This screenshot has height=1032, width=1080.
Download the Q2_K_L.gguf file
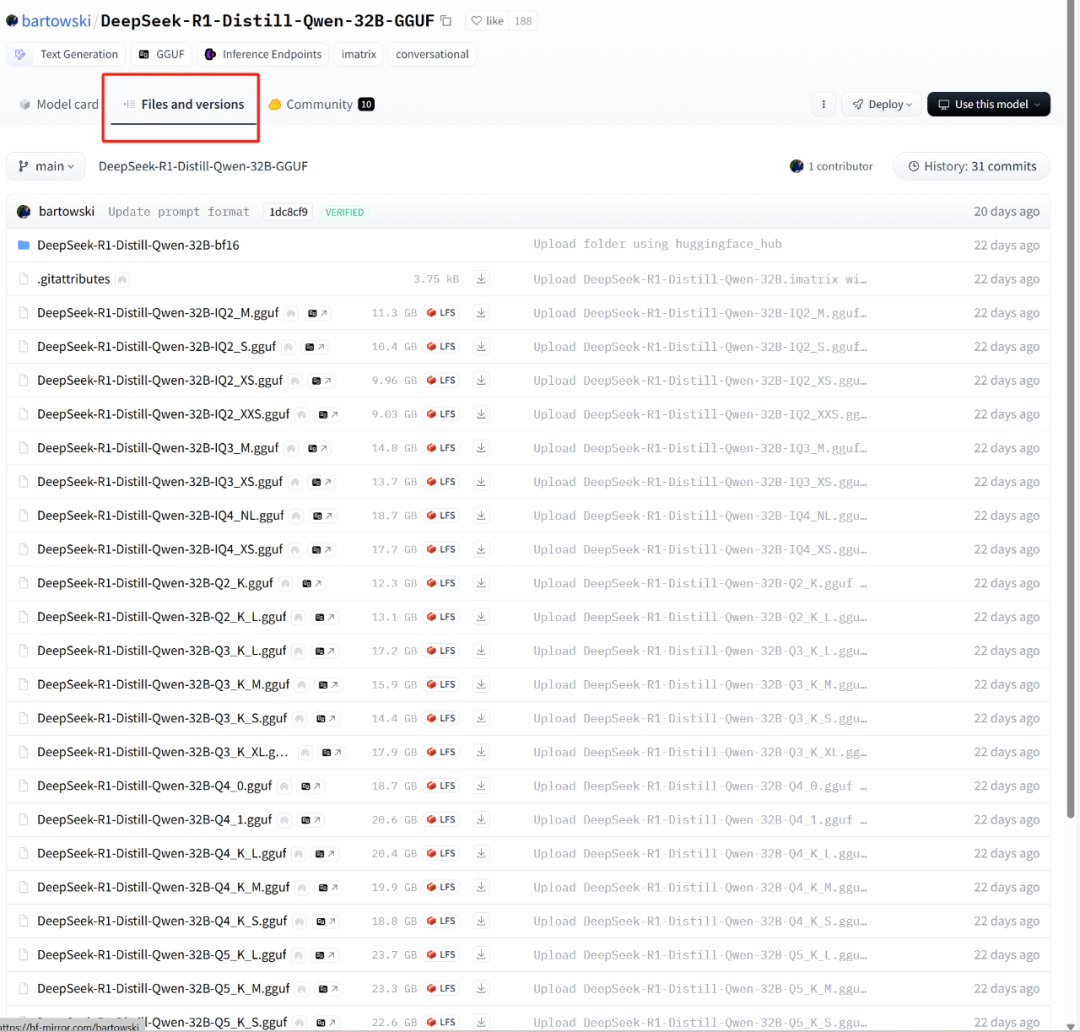click(481, 617)
